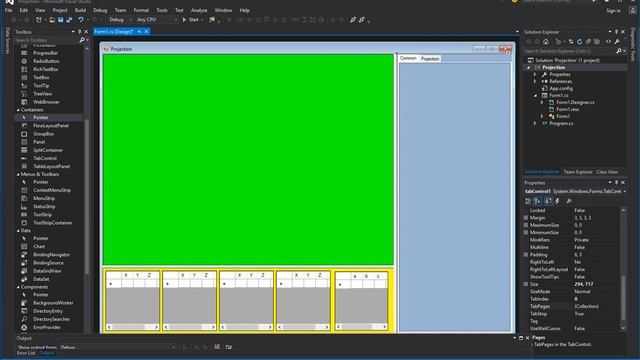Open the Any CPU platform dropdown
The image size is (640, 360).
click(x=157, y=20)
